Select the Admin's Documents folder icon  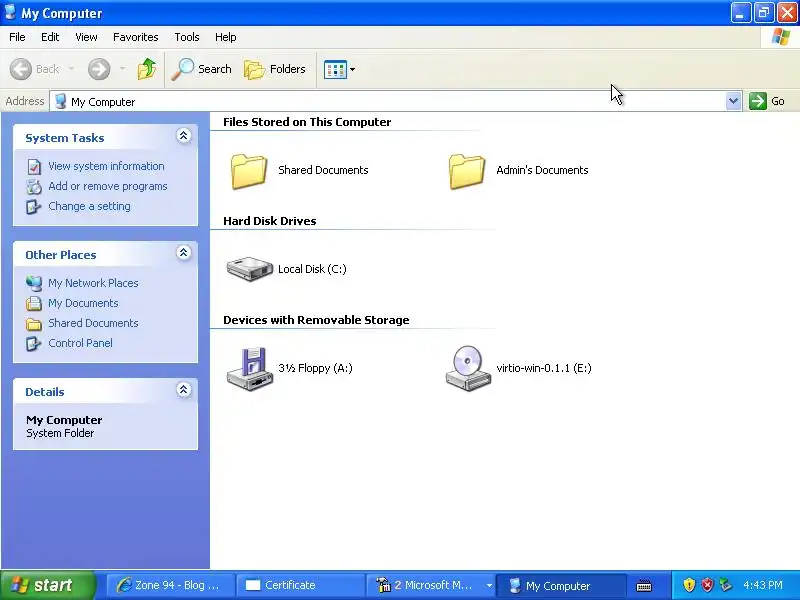[467, 171]
